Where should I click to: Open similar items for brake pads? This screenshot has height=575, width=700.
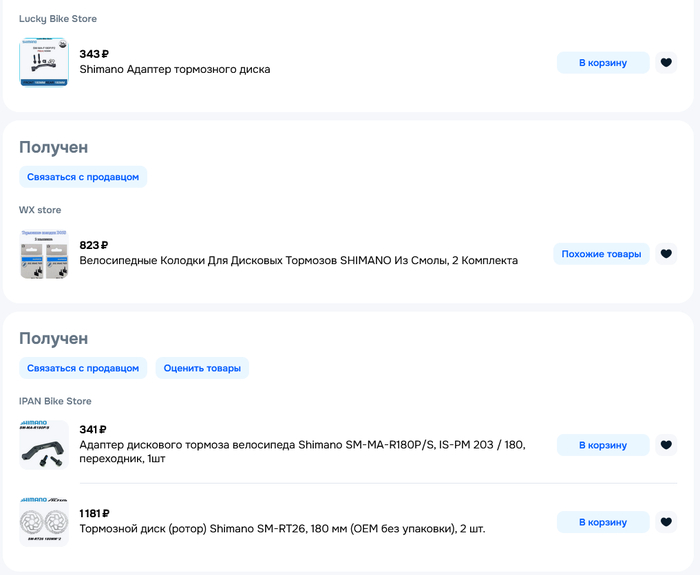[601, 254]
